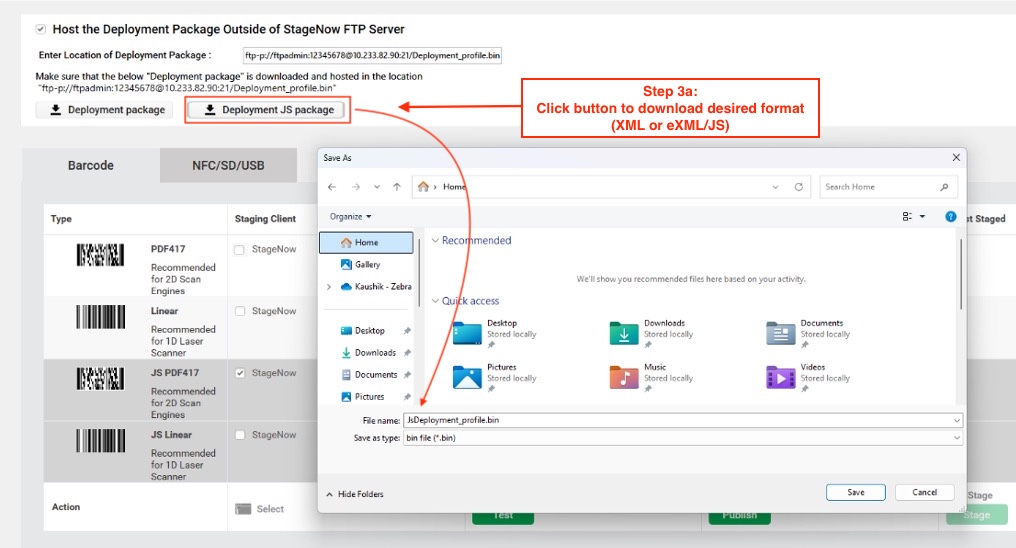Screen dimensions: 1016x548
Task: Click the Hide Folders chevron
Action: coord(330,494)
